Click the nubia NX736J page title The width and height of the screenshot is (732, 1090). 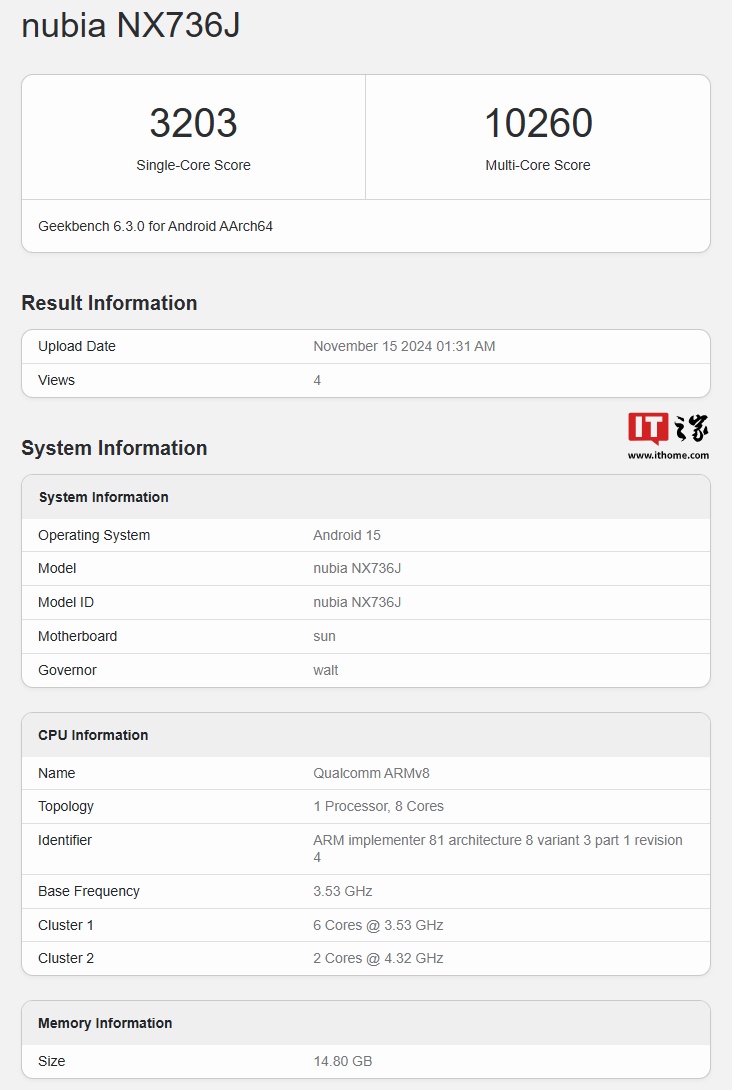click(x=130, y=26)
